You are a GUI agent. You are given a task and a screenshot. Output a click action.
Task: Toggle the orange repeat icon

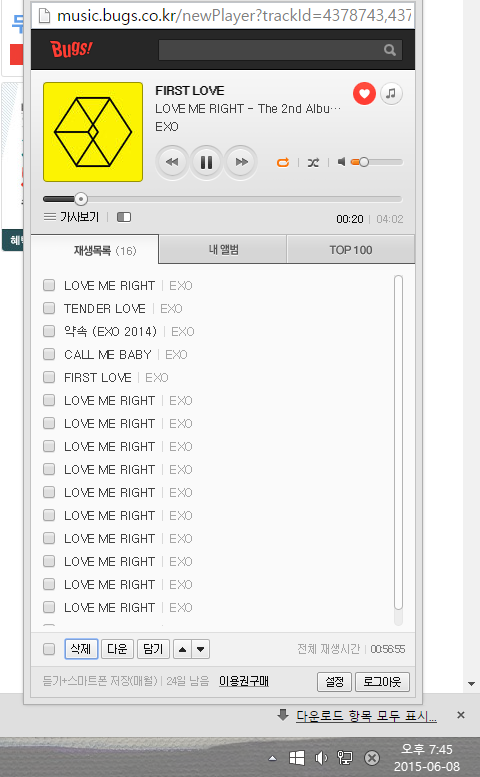pyautogui.click(x=283, y=162)
